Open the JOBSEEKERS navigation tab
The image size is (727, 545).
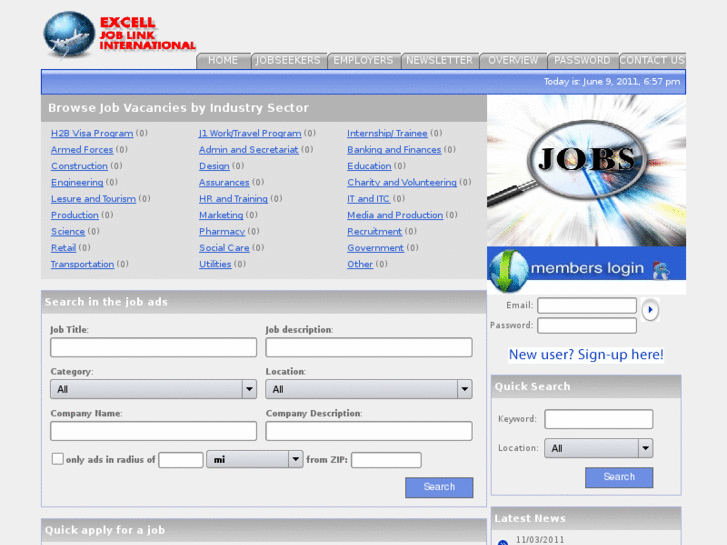tap(288, 60)
